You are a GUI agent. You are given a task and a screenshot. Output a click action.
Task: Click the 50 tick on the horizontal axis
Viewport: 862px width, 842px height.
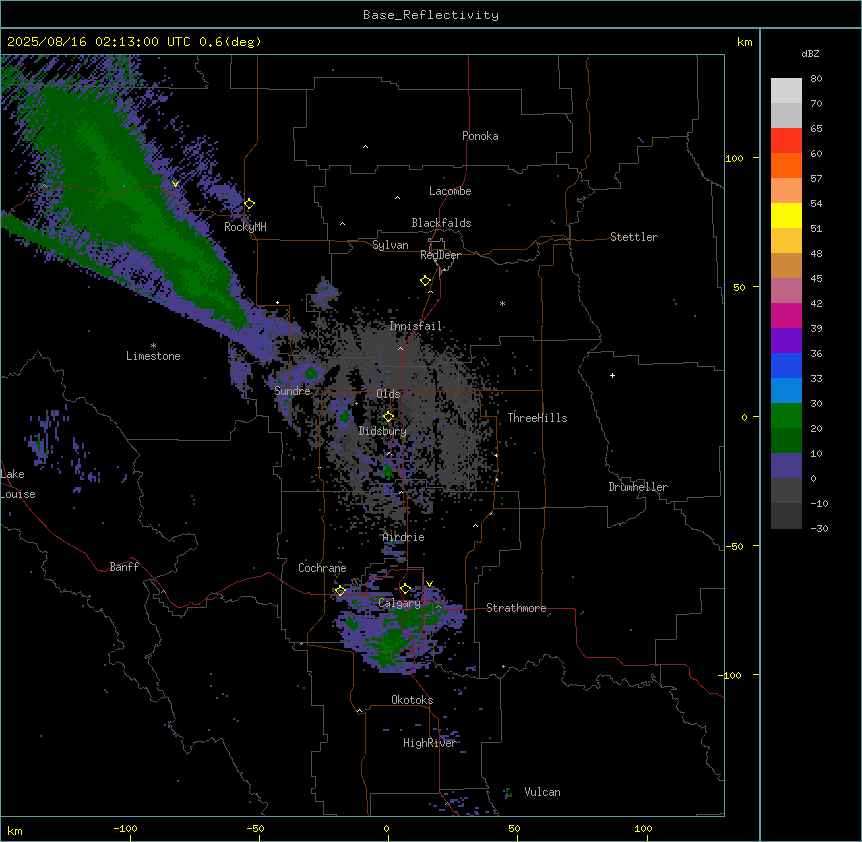pos(514,828)
